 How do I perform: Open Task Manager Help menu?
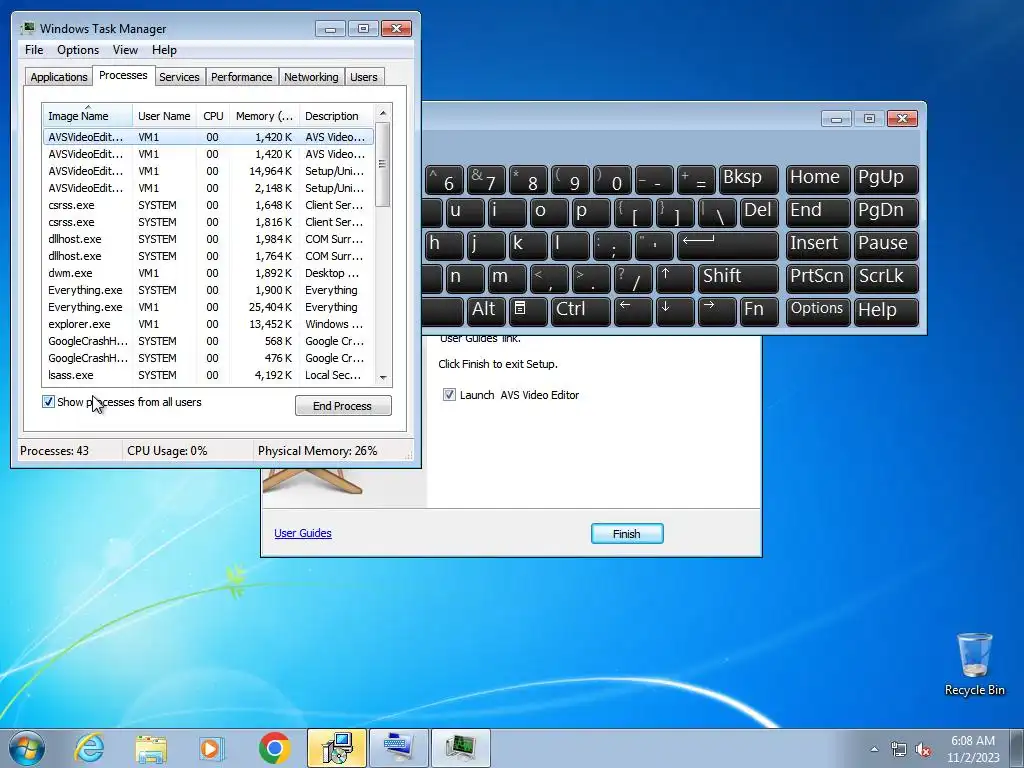[x=164, y=50]
